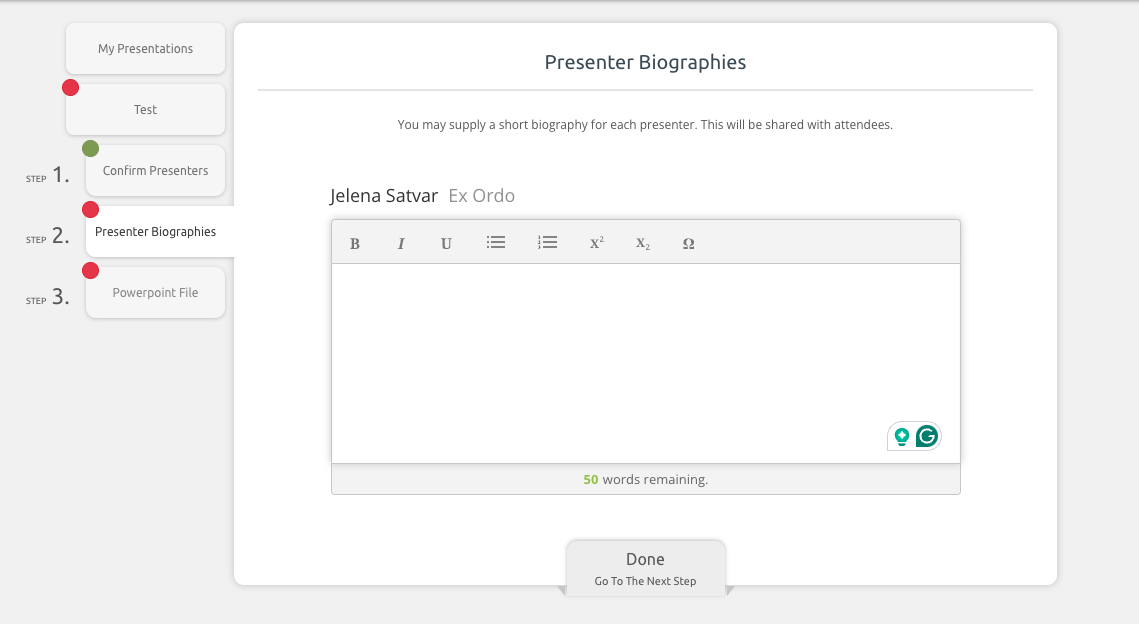Insert a numbered list in the editor
Viewport: 1139px width, 624px height.
pyautogui.click(x=547, y=242)
